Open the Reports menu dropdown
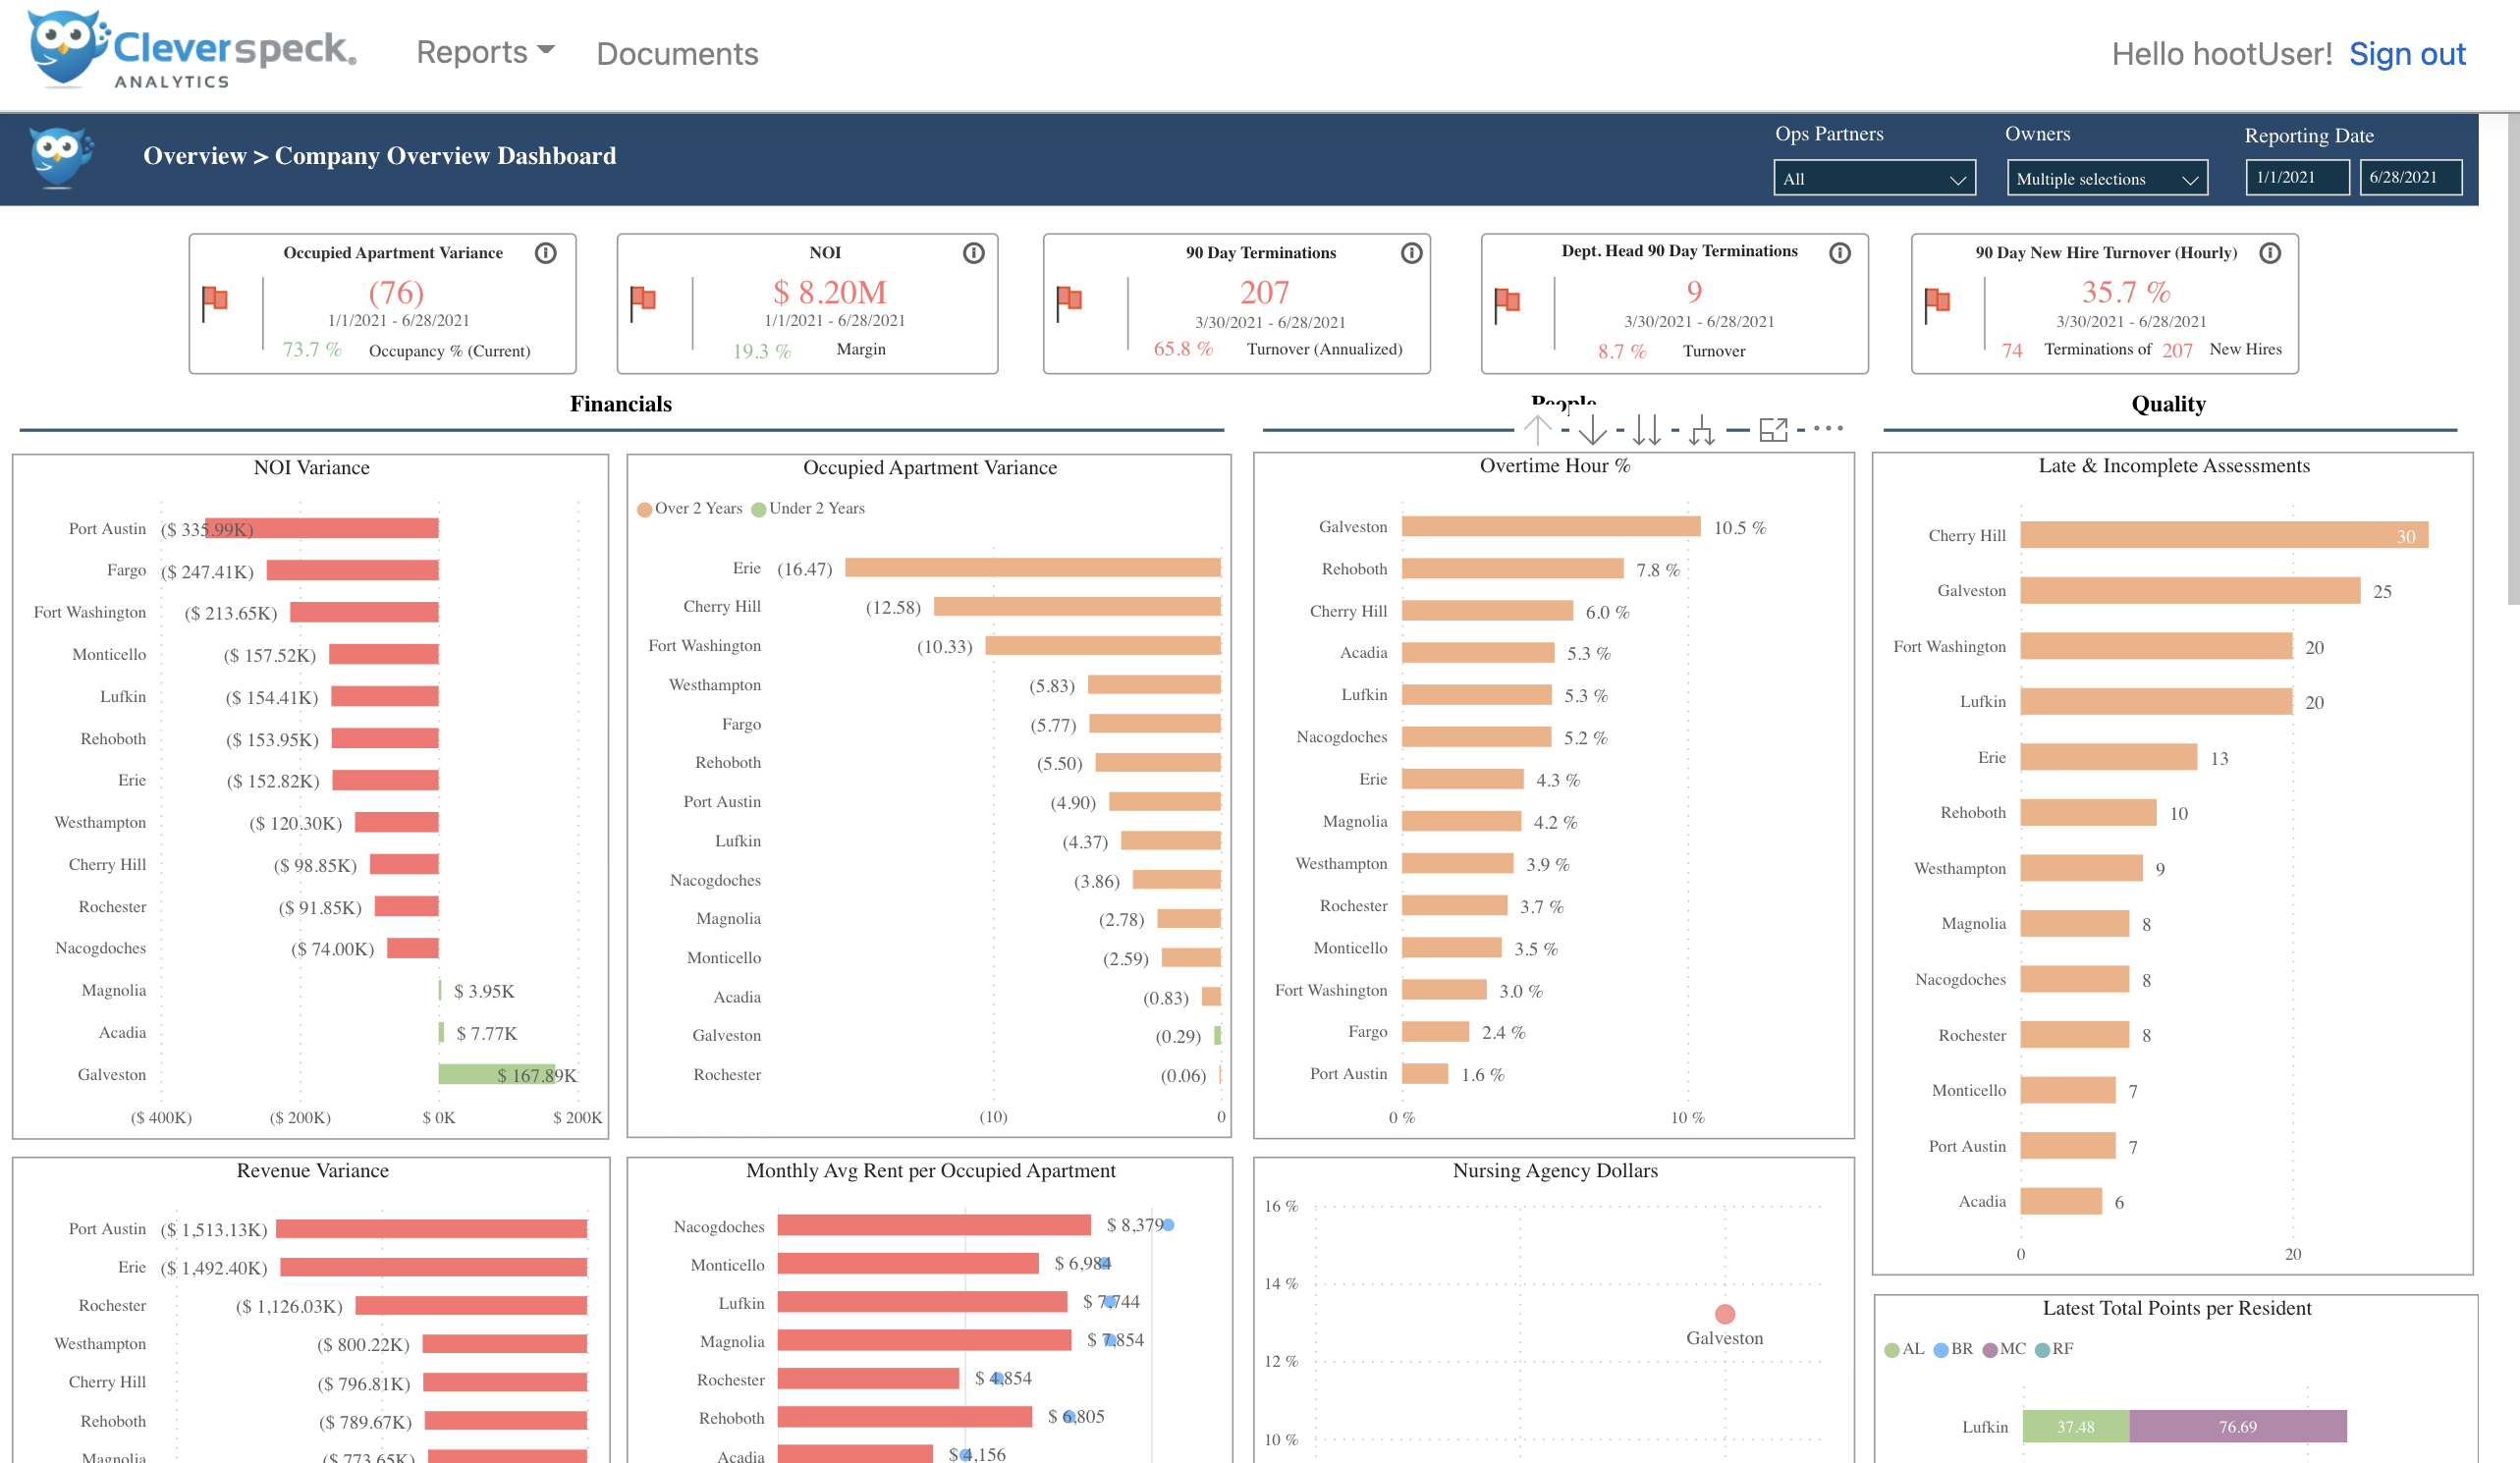The width and height of the screenshot is (2520, 1463). click(x=485, y=52)
